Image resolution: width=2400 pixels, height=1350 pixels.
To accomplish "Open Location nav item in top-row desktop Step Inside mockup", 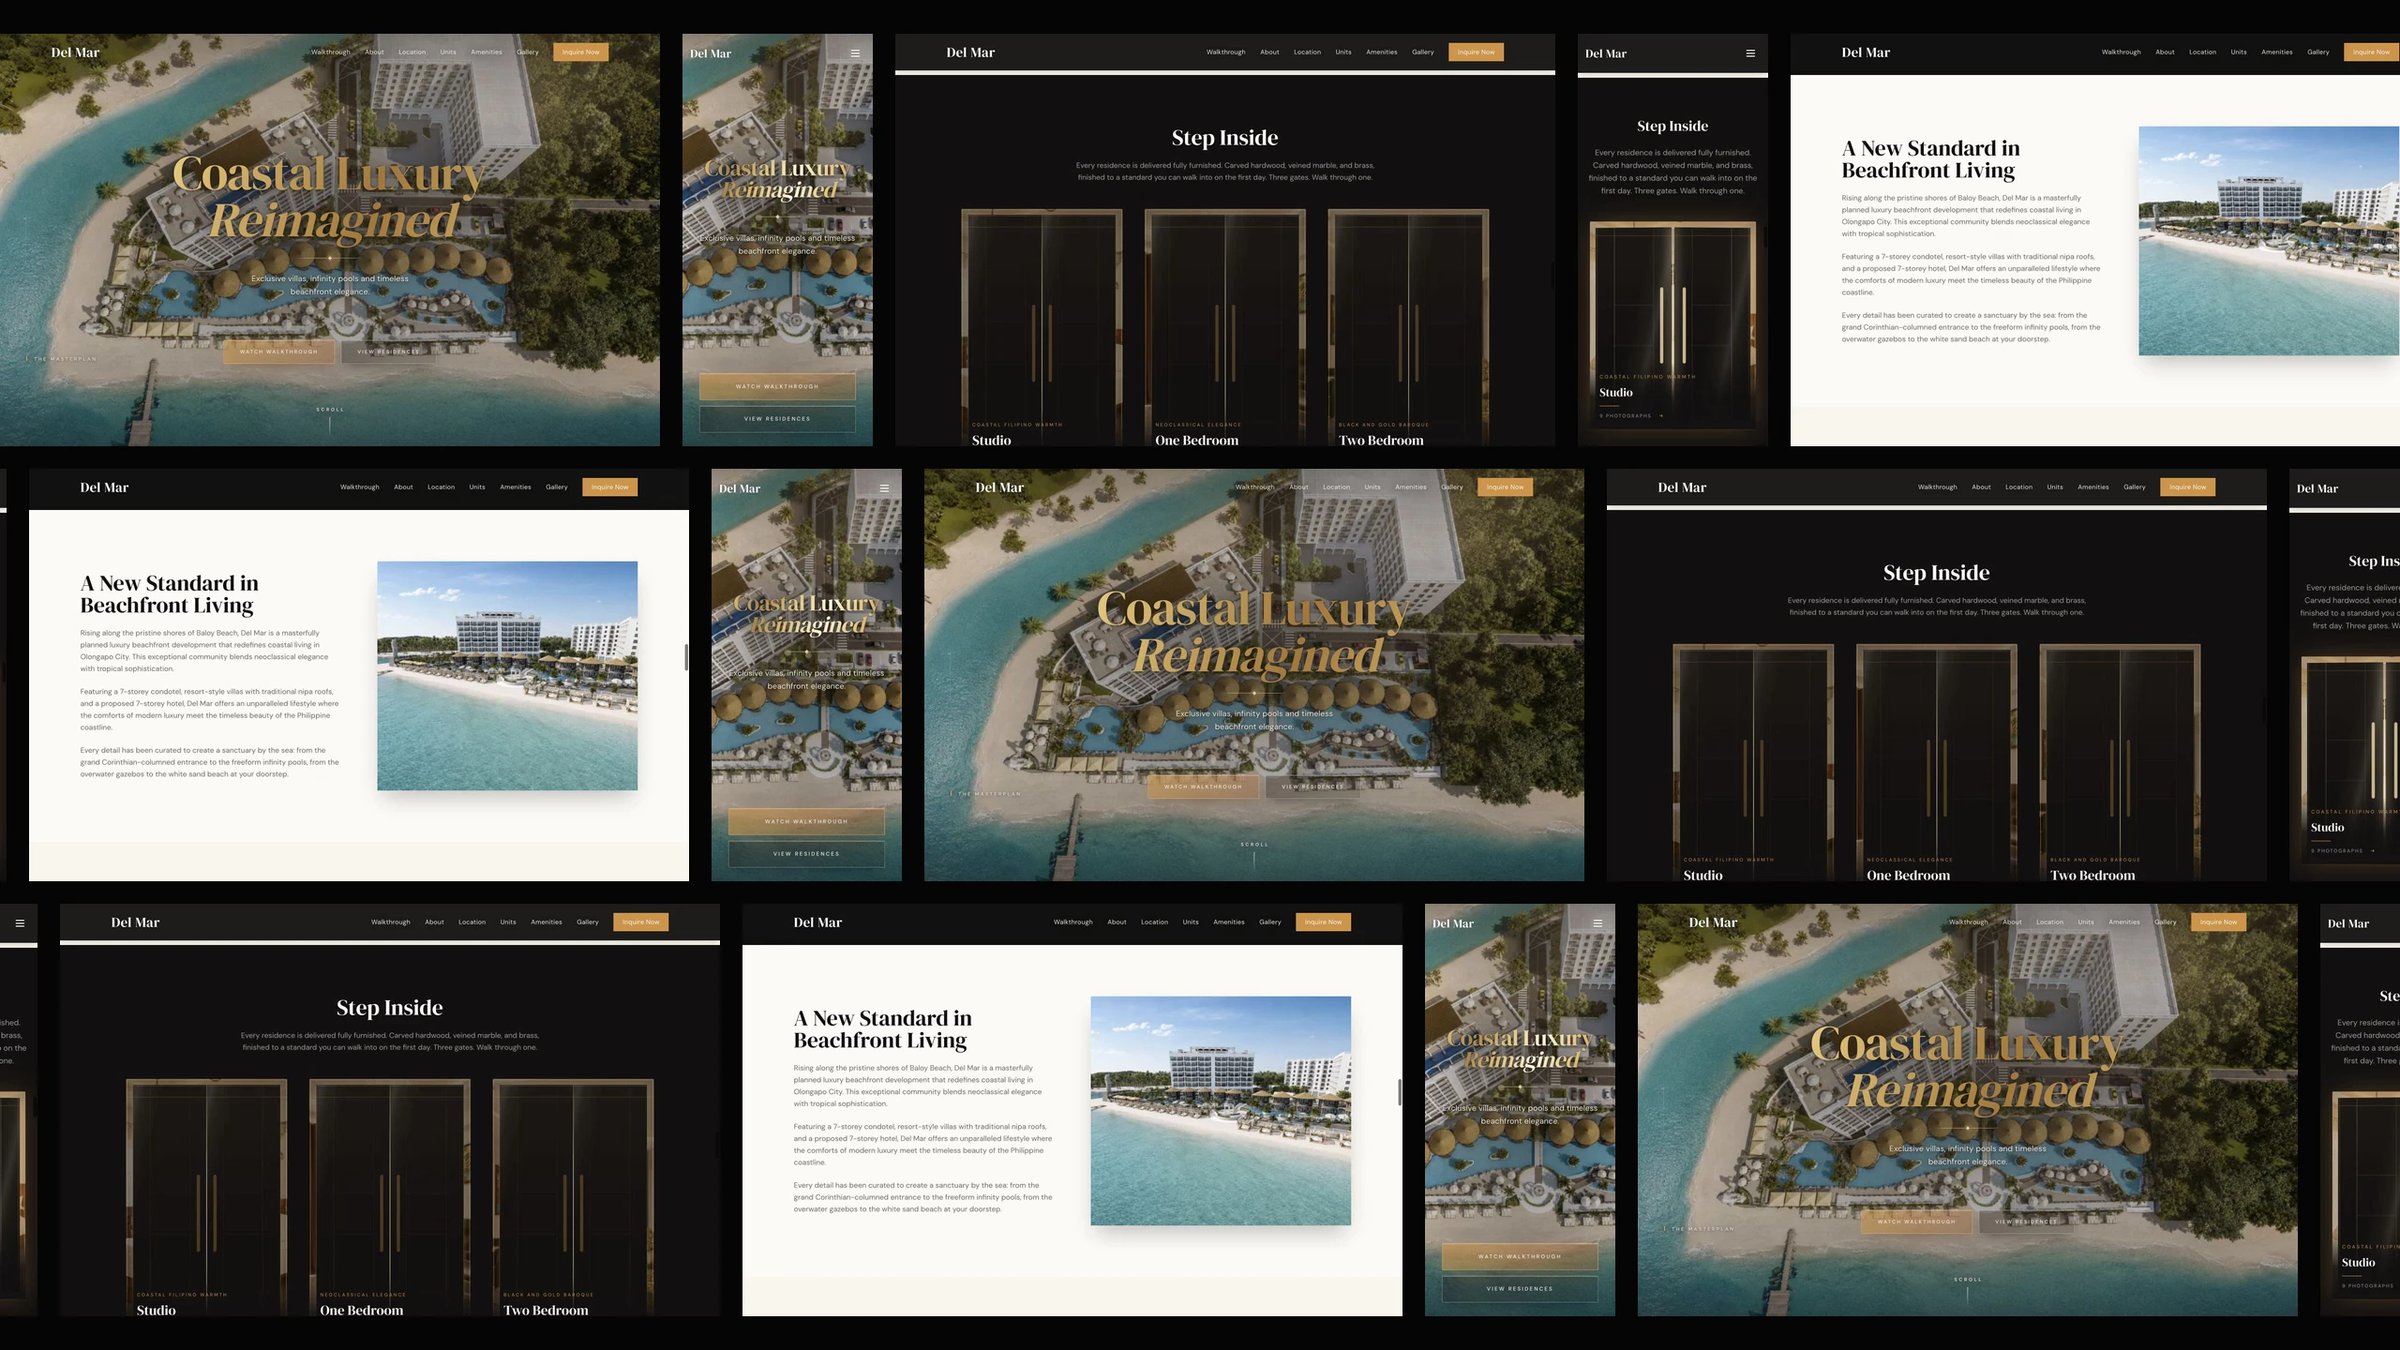I will (x=1307, y=52).
